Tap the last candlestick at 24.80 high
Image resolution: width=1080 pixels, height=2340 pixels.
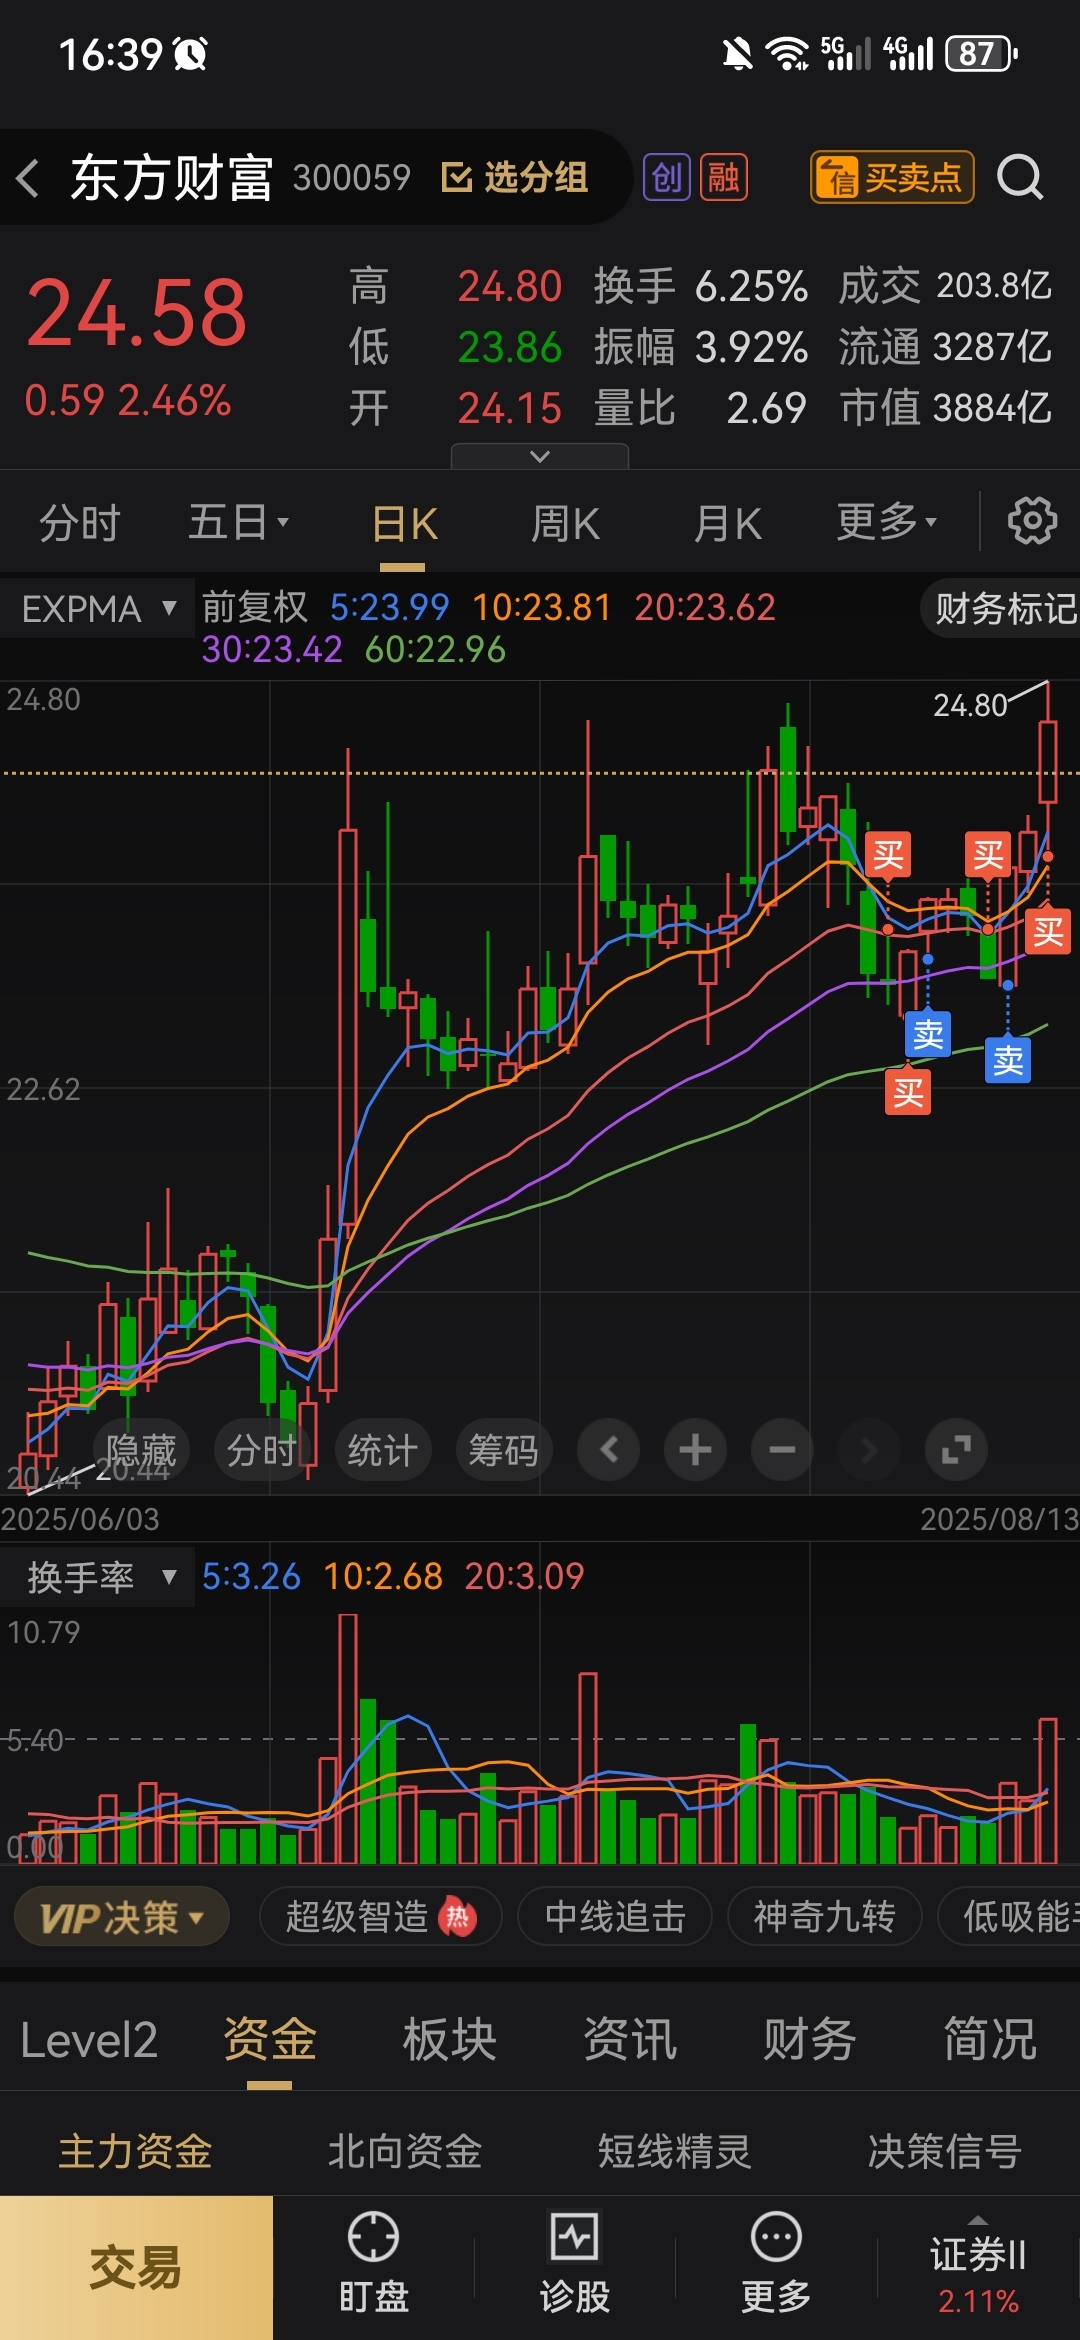pos(1048,760)
